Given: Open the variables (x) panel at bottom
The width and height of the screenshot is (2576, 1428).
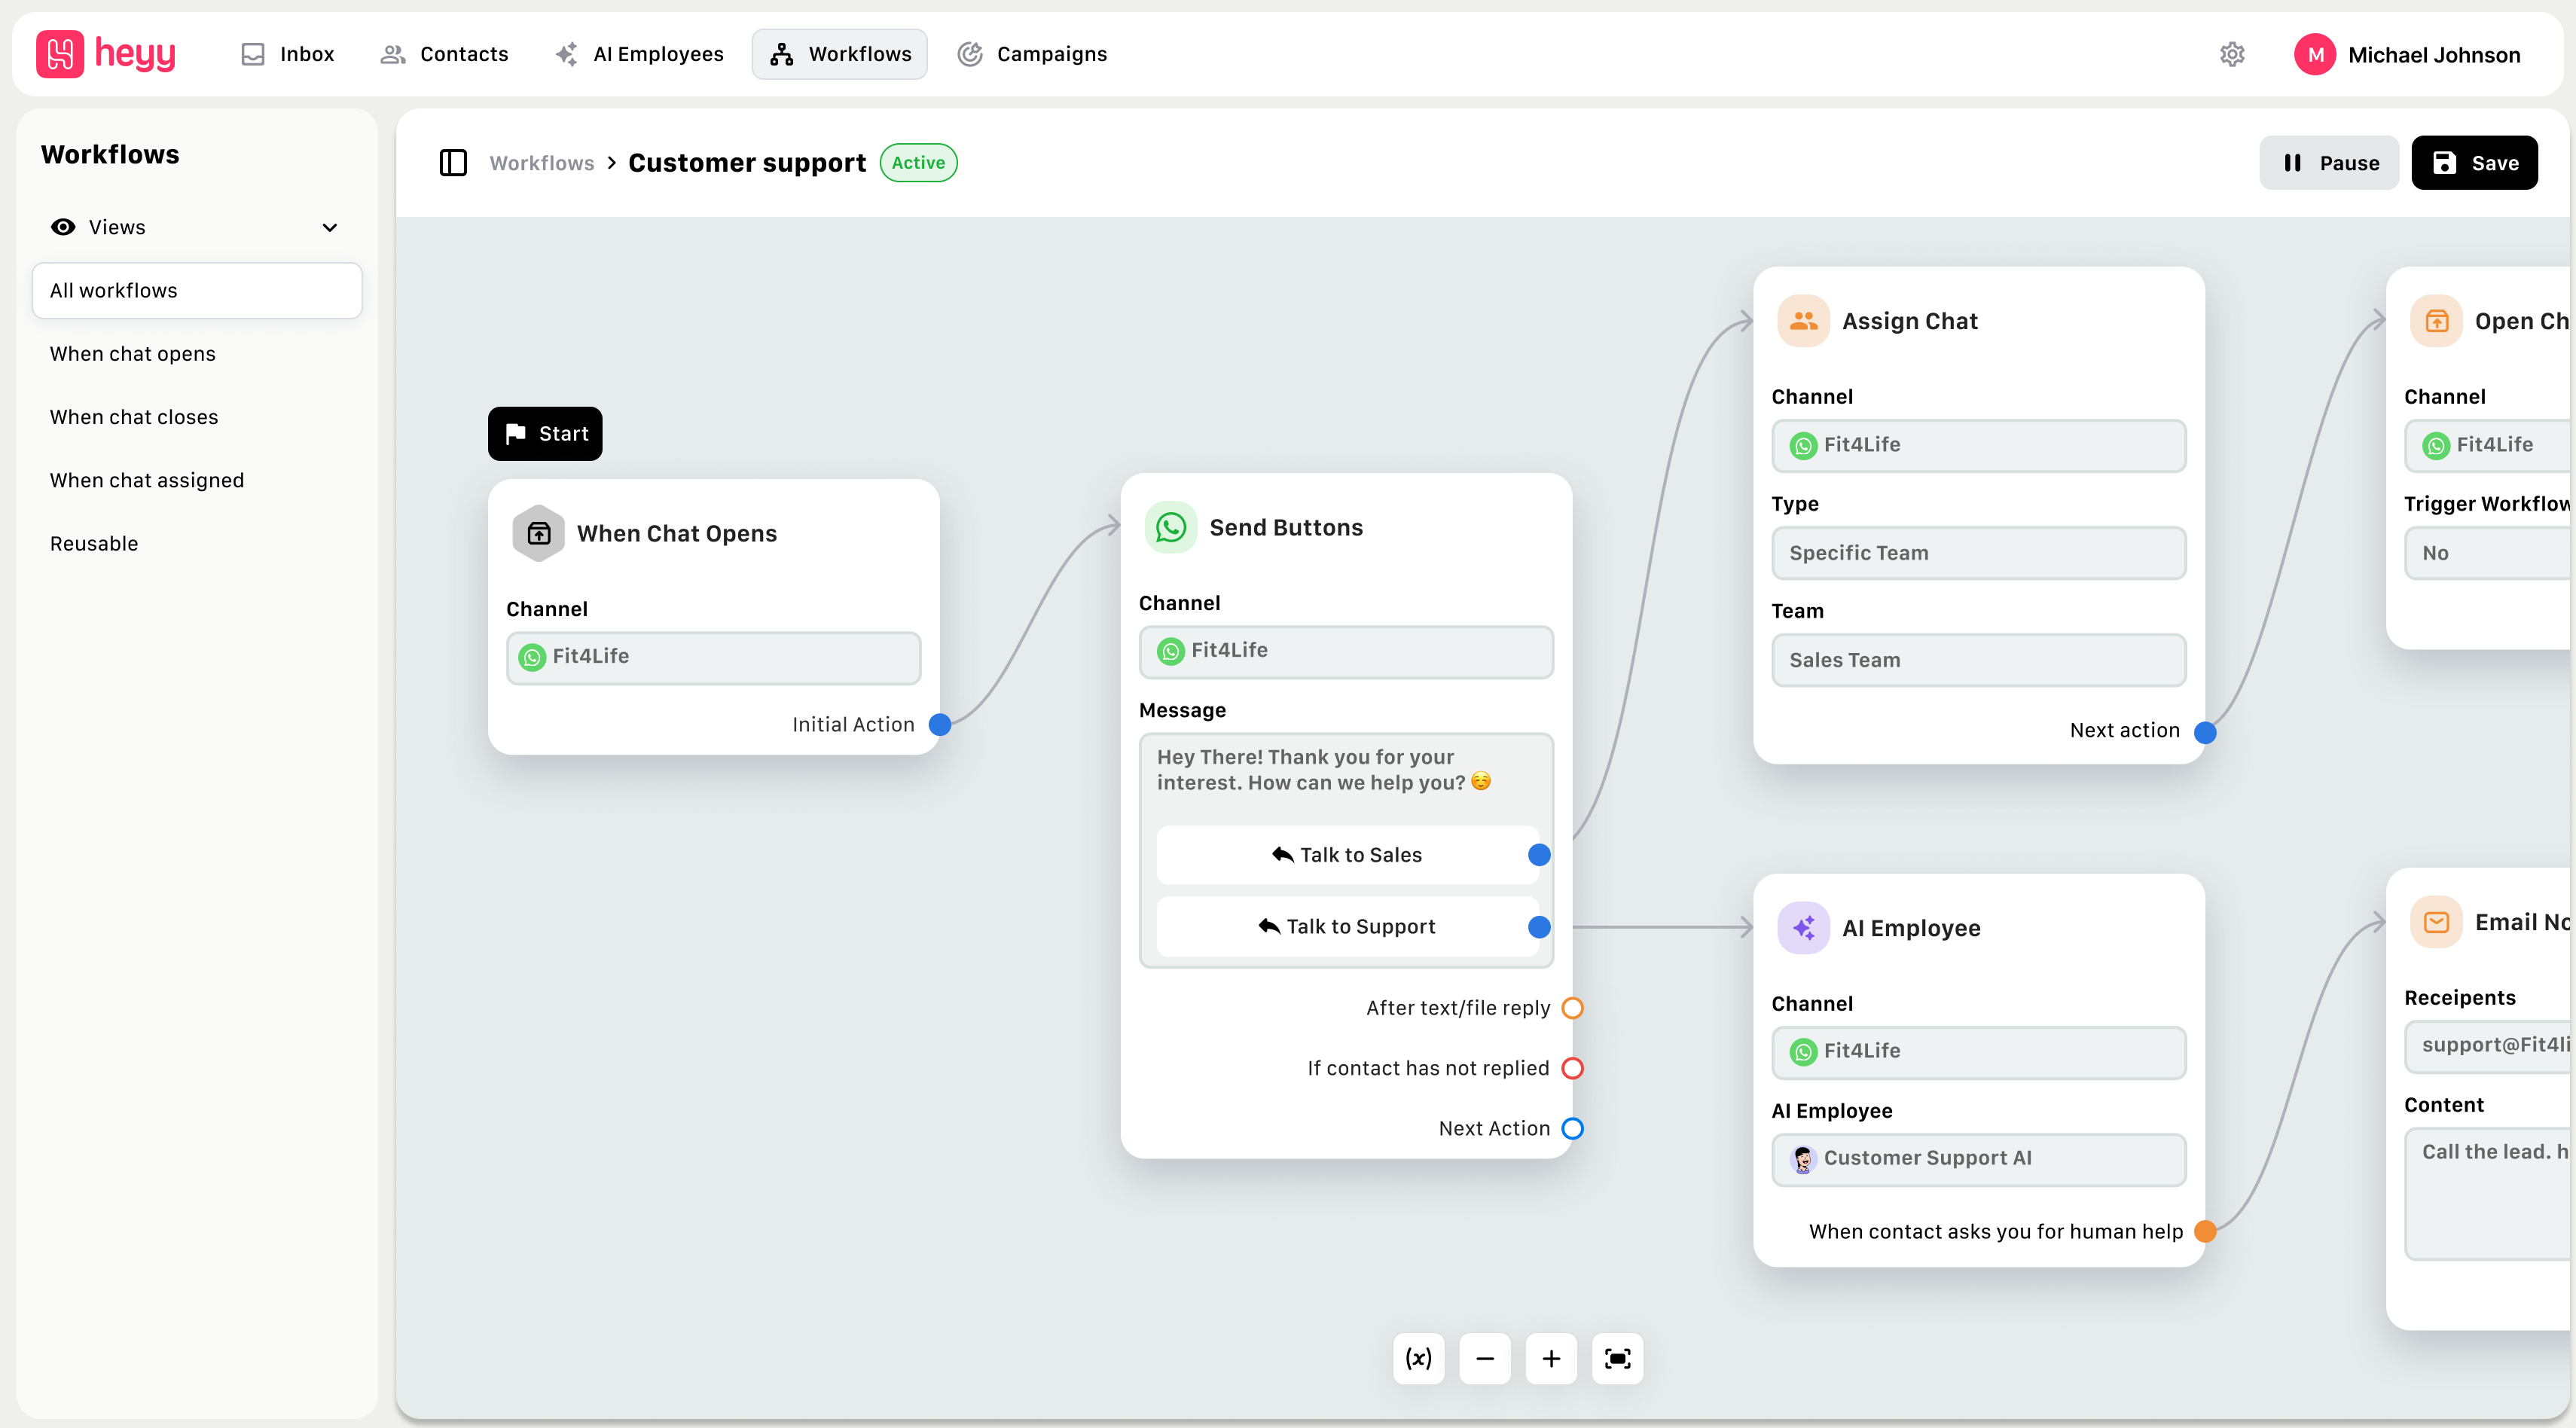Looking at the screenshot, I should (x=1419, y=1358).
